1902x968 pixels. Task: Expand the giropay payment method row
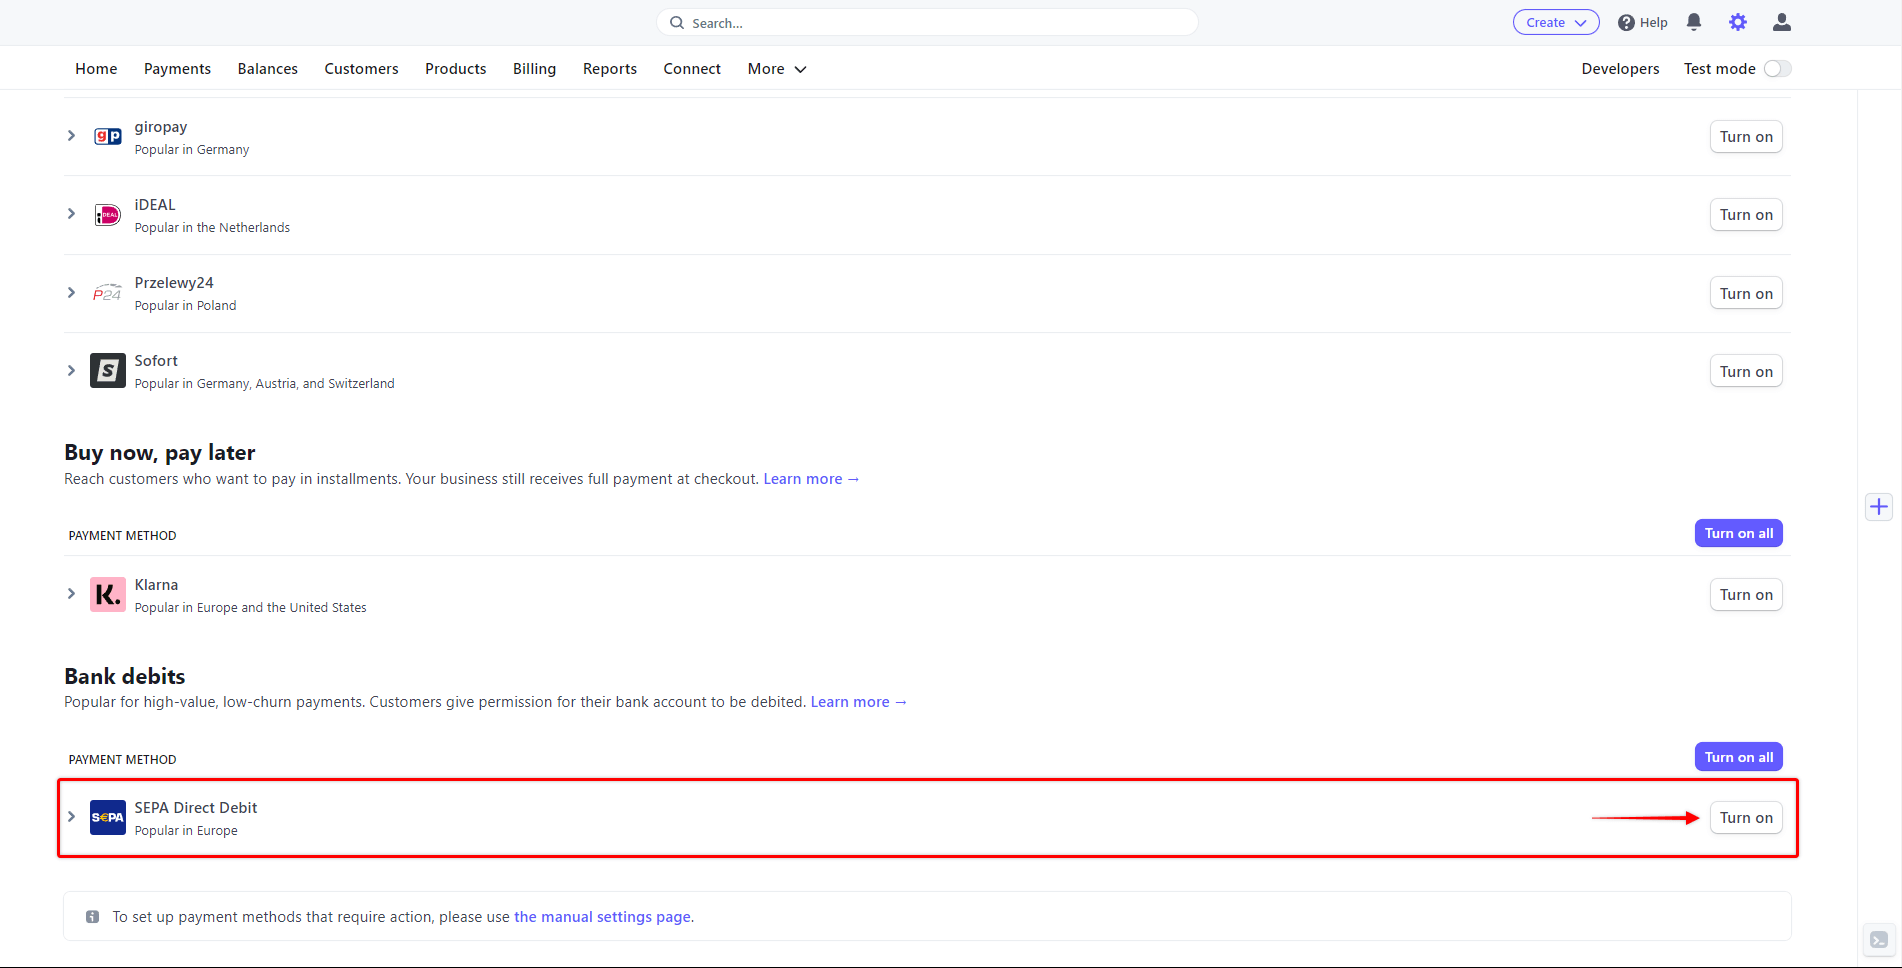[x=71, y=136]
